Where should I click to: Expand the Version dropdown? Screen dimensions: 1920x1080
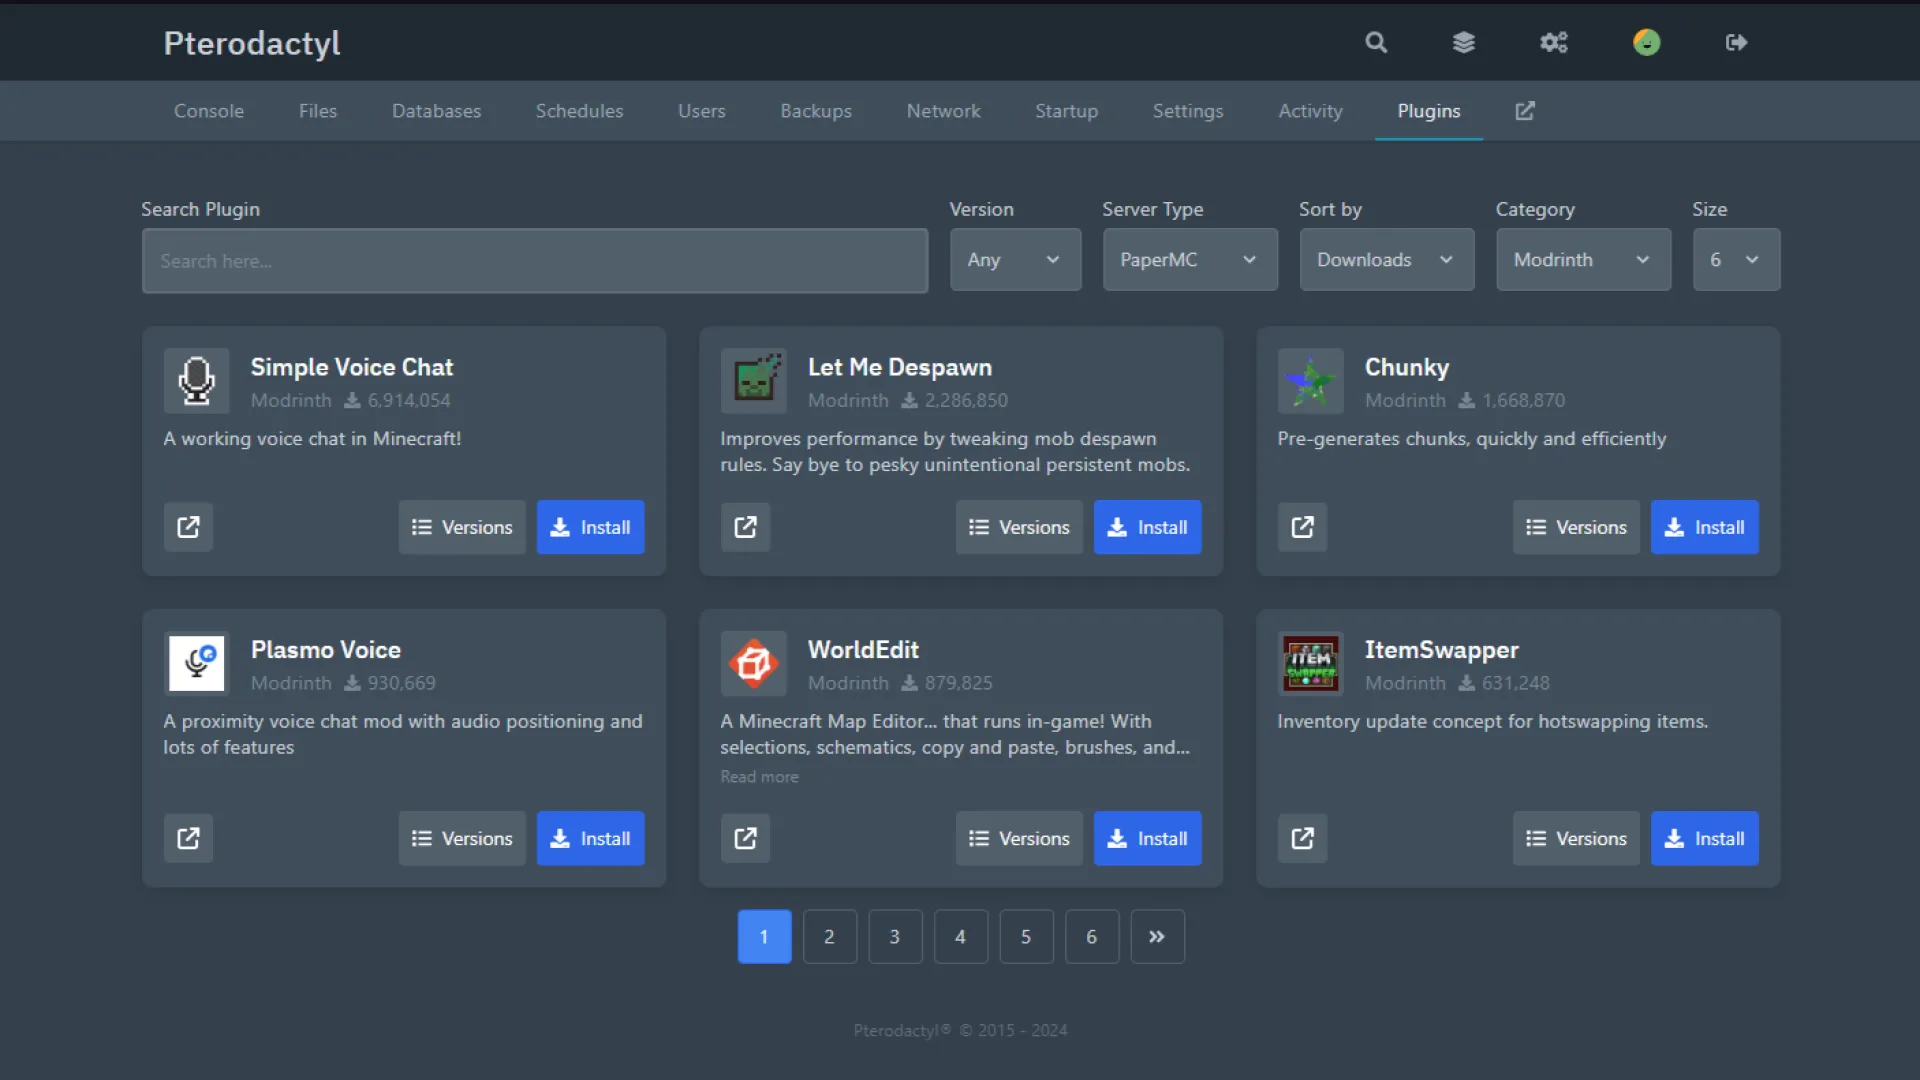[1015, 260]
